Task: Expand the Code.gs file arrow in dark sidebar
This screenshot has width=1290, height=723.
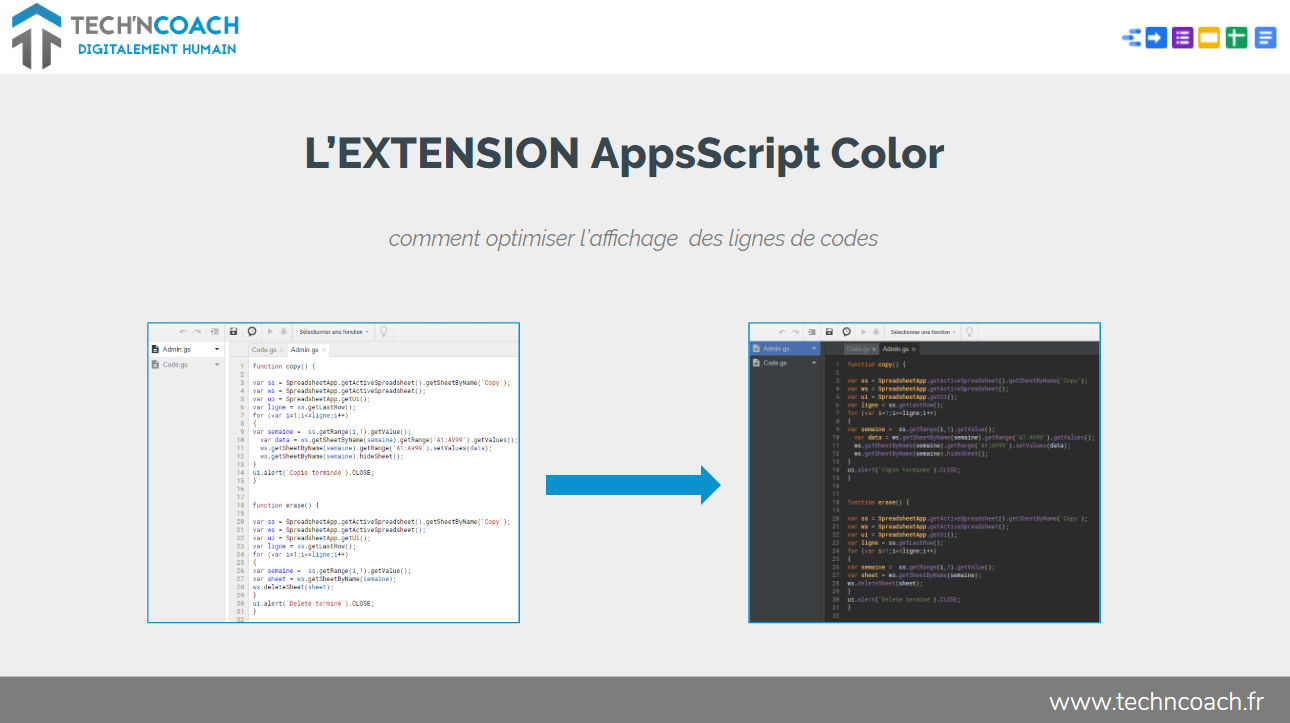Action: click(x=814, y=363)
